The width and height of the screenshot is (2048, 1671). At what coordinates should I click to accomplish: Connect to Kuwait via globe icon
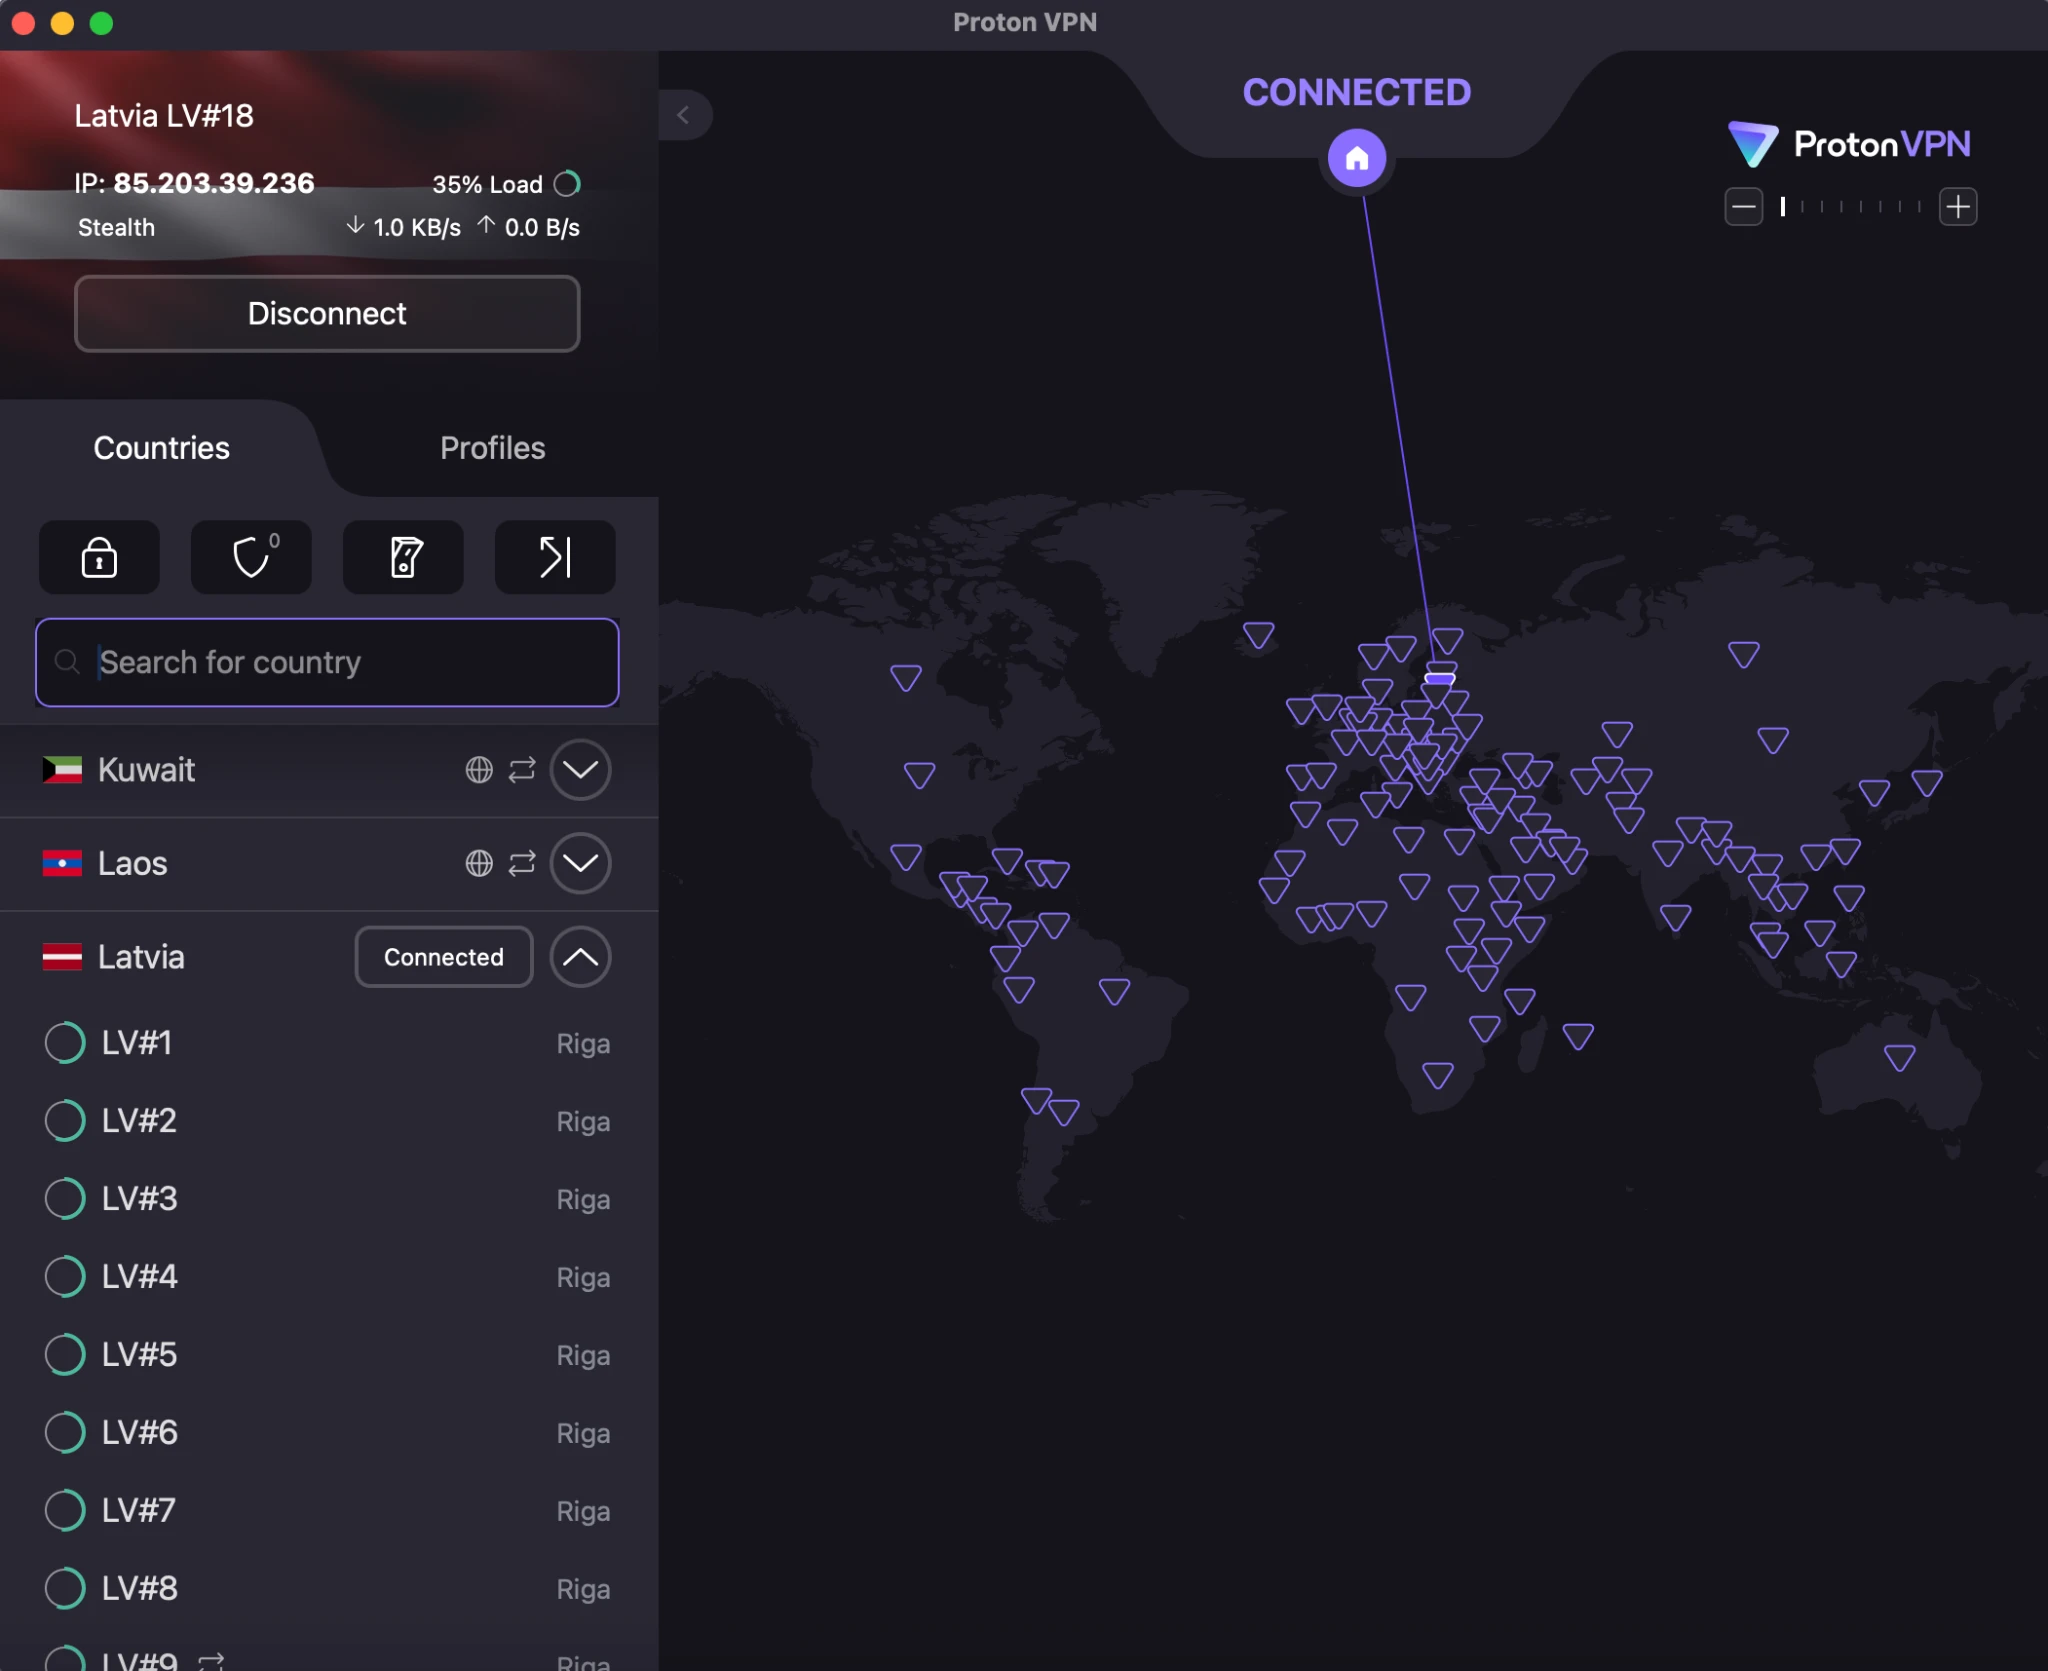(478, 770)
